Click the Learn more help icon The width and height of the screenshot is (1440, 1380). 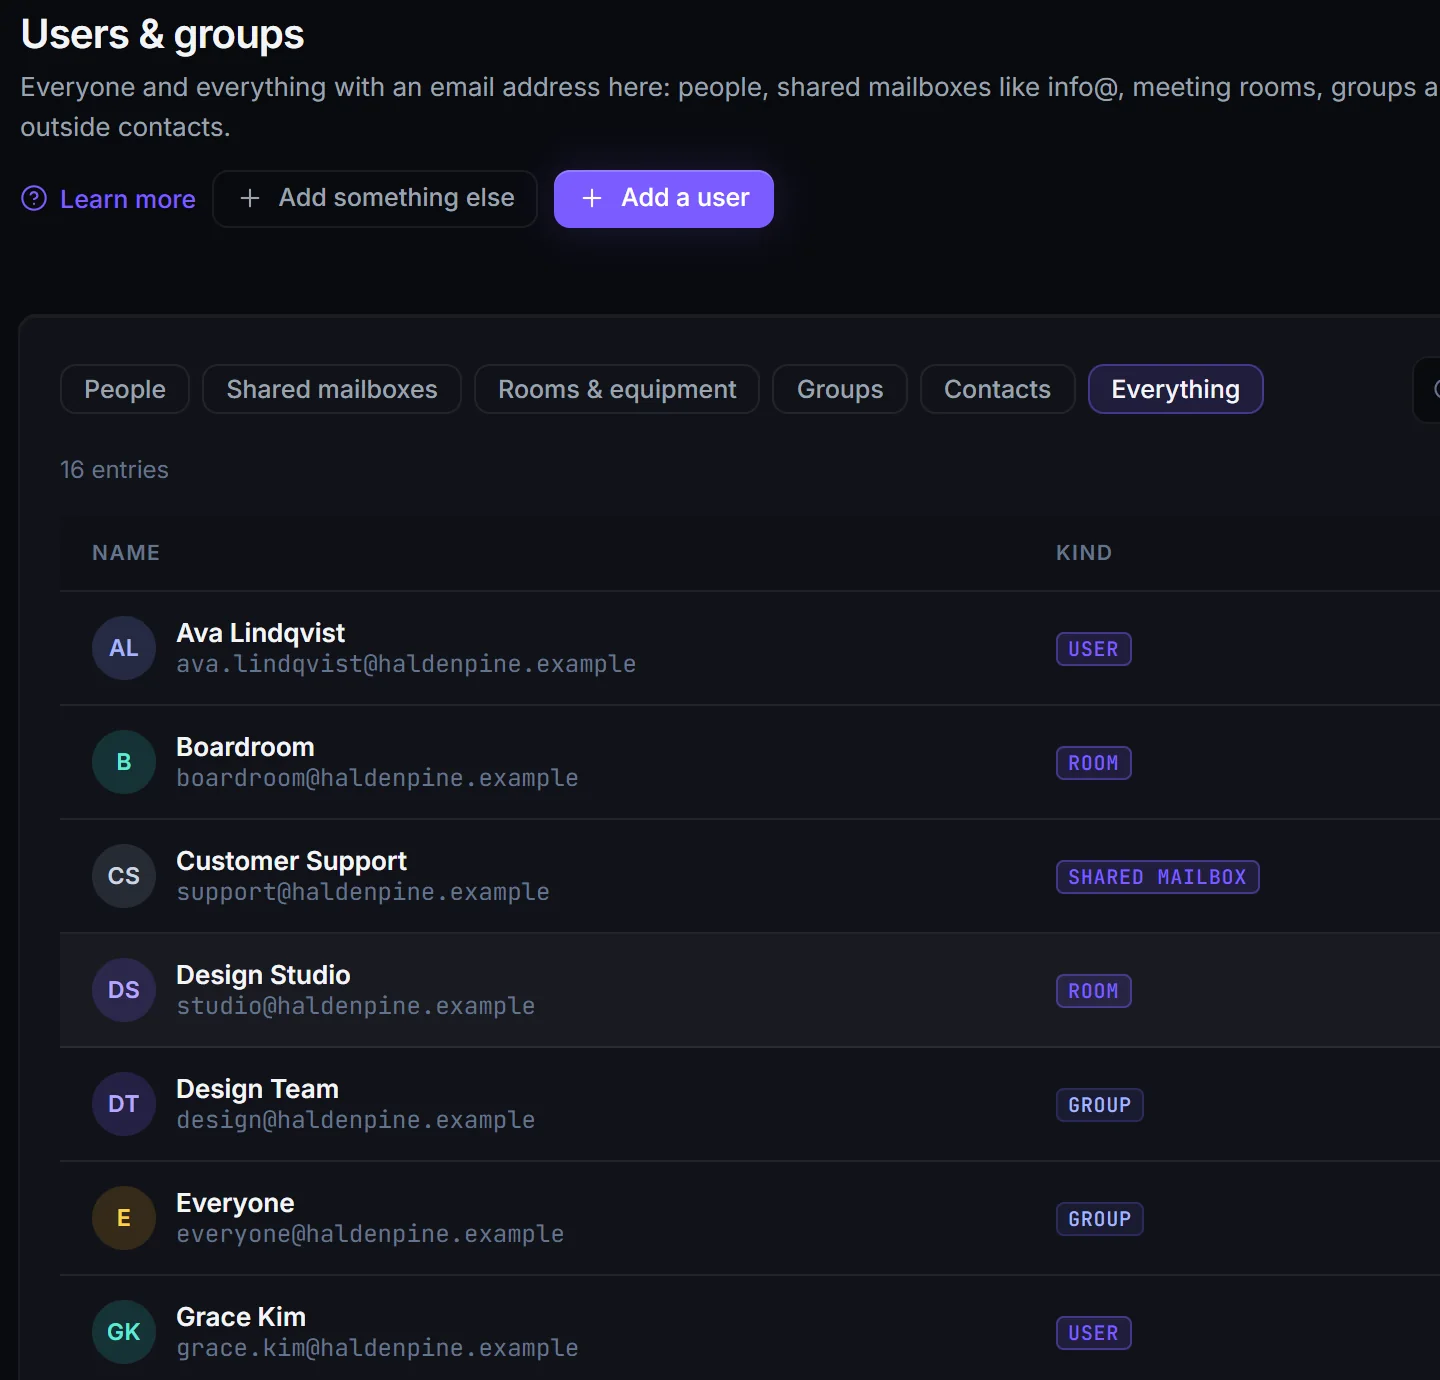pyautogui.click(x=34, y=199)
